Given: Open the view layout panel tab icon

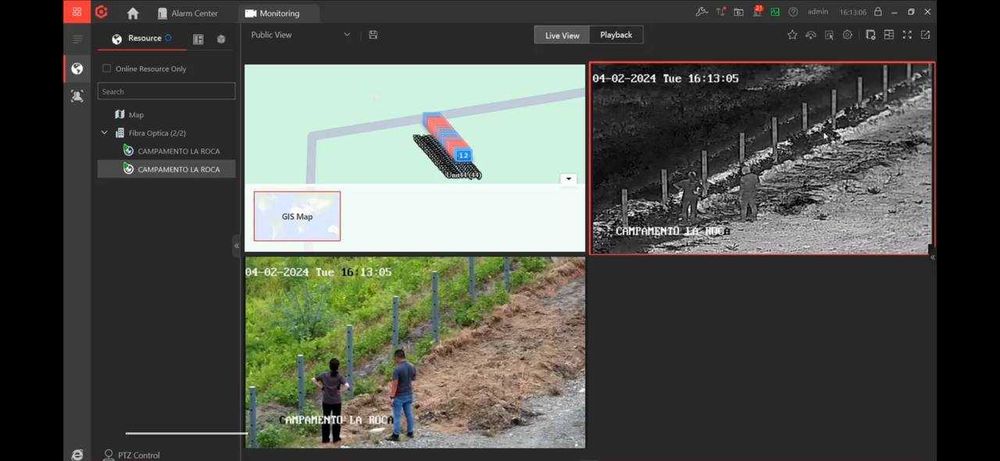Looking at the screenshot, I should [x=198, y=39].
